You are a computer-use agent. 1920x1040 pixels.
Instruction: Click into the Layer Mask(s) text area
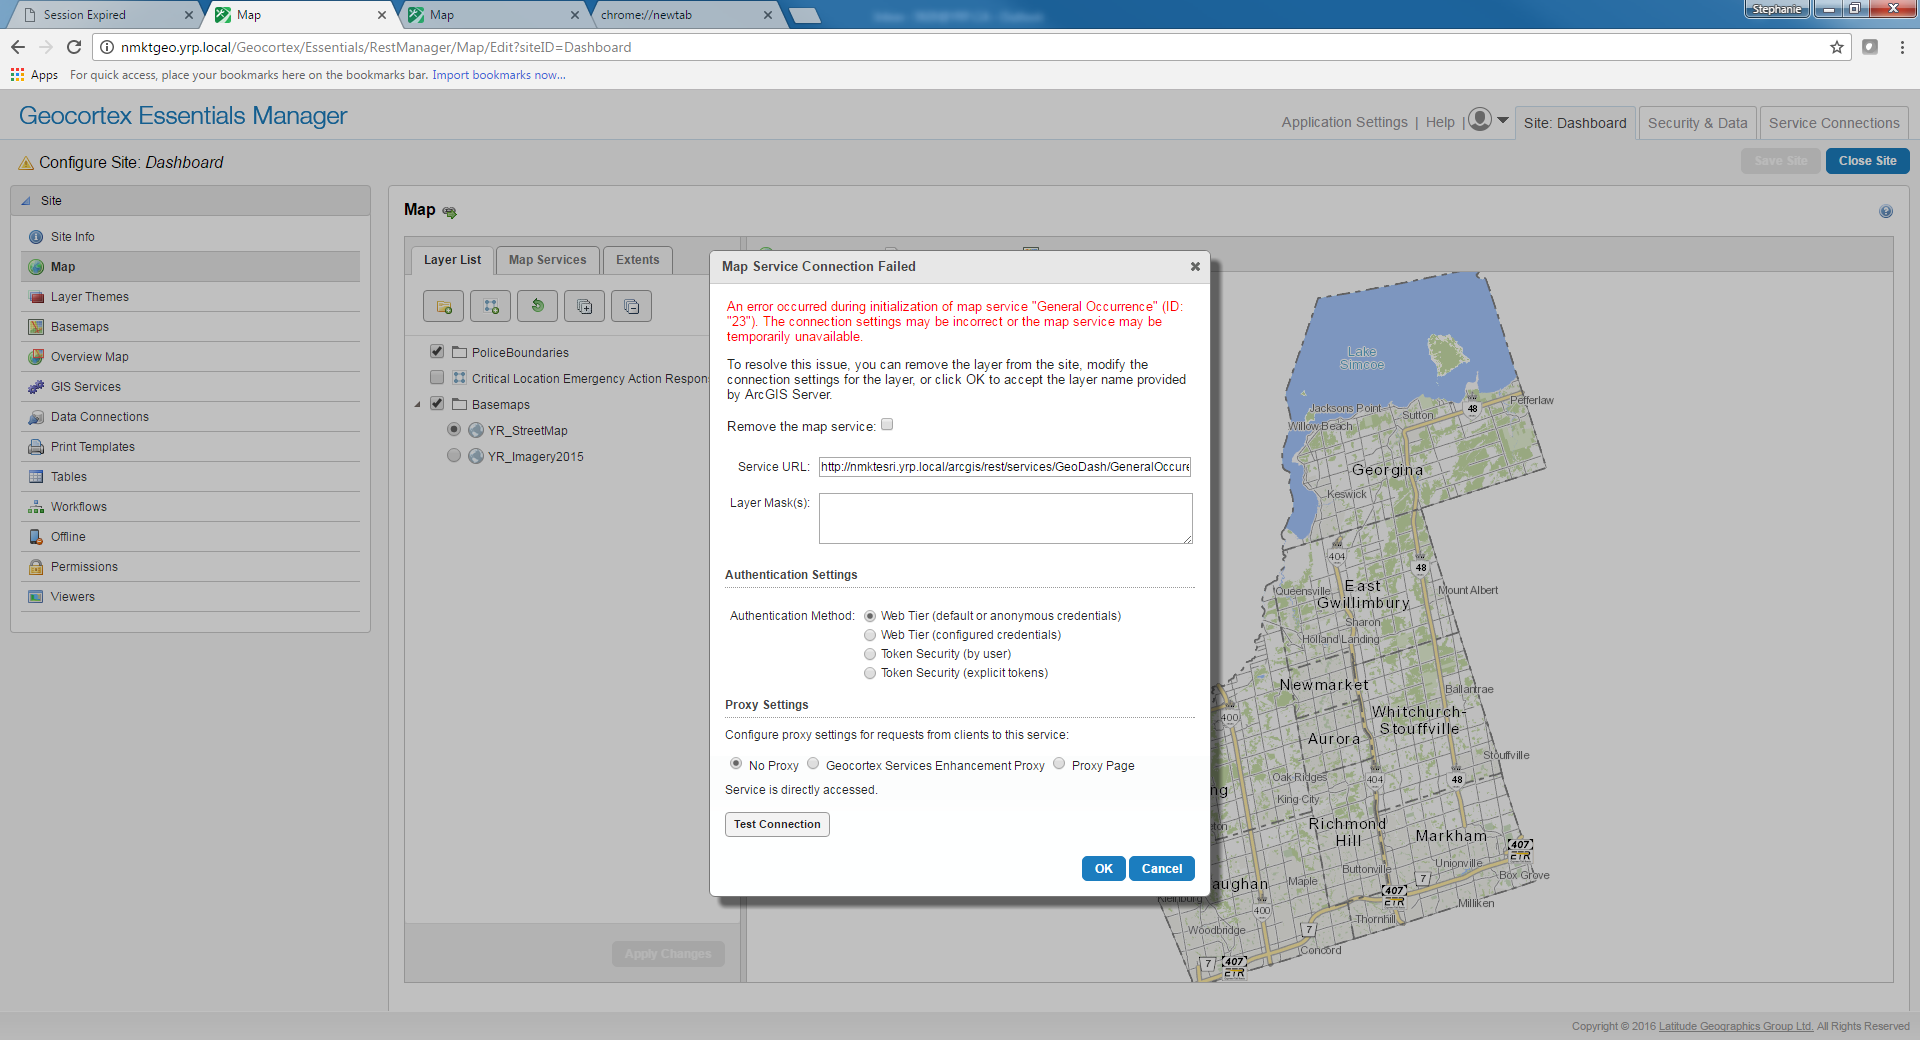(1005, 519)
